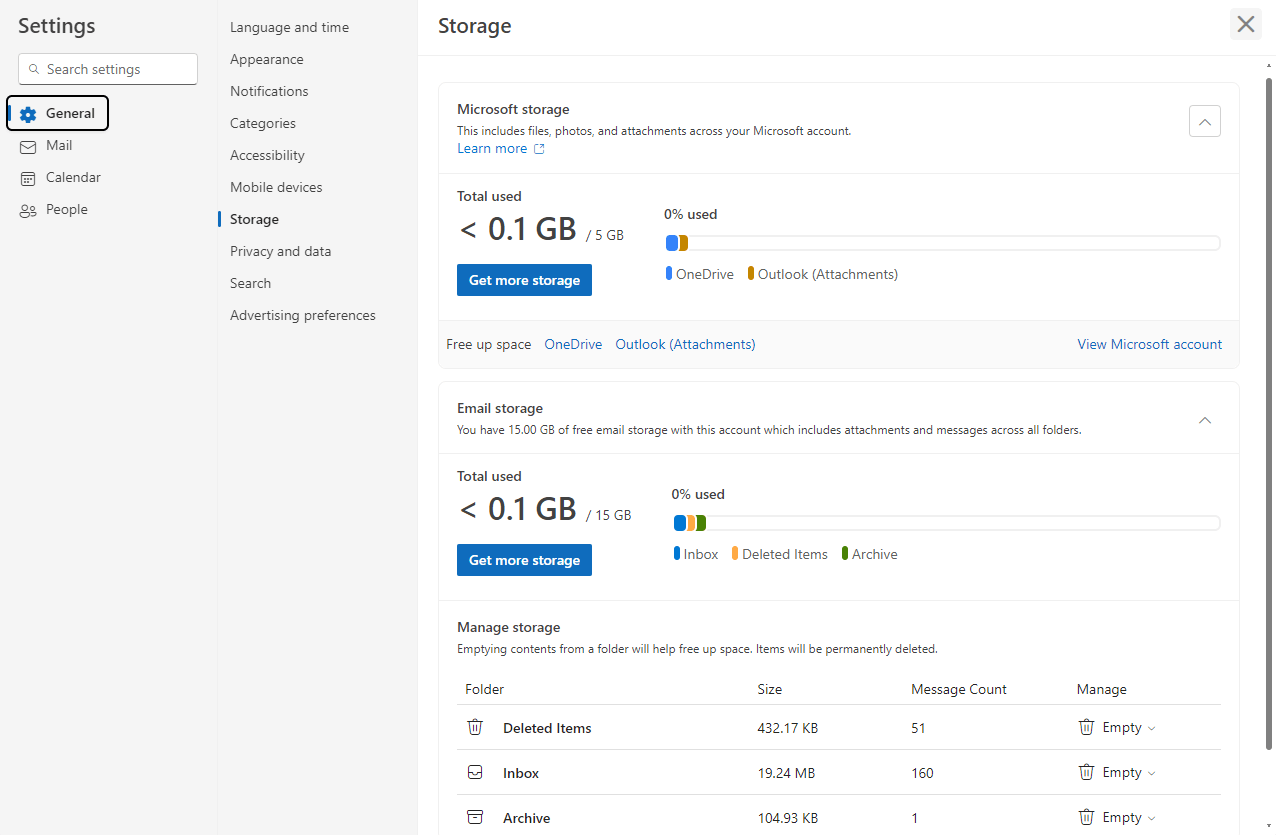
Task: Click the blue Inbox legend marker
Action: pos(677,554)
